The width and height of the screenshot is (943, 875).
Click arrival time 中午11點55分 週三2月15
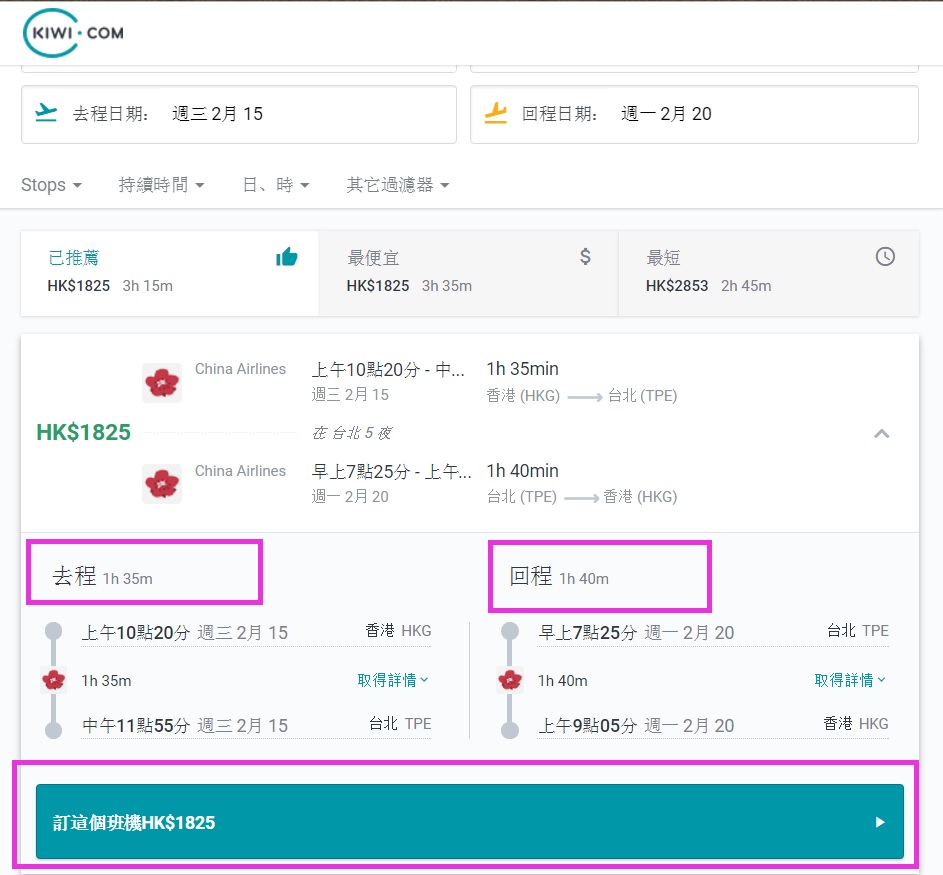pos(185,725)
